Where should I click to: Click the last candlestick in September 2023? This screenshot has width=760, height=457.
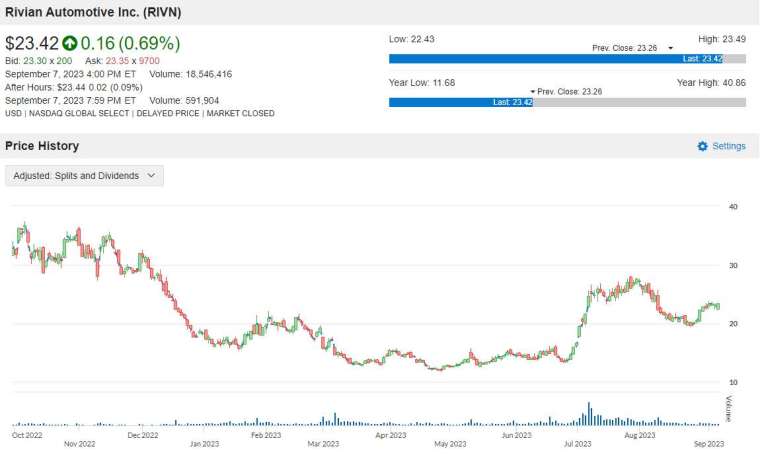718,306
